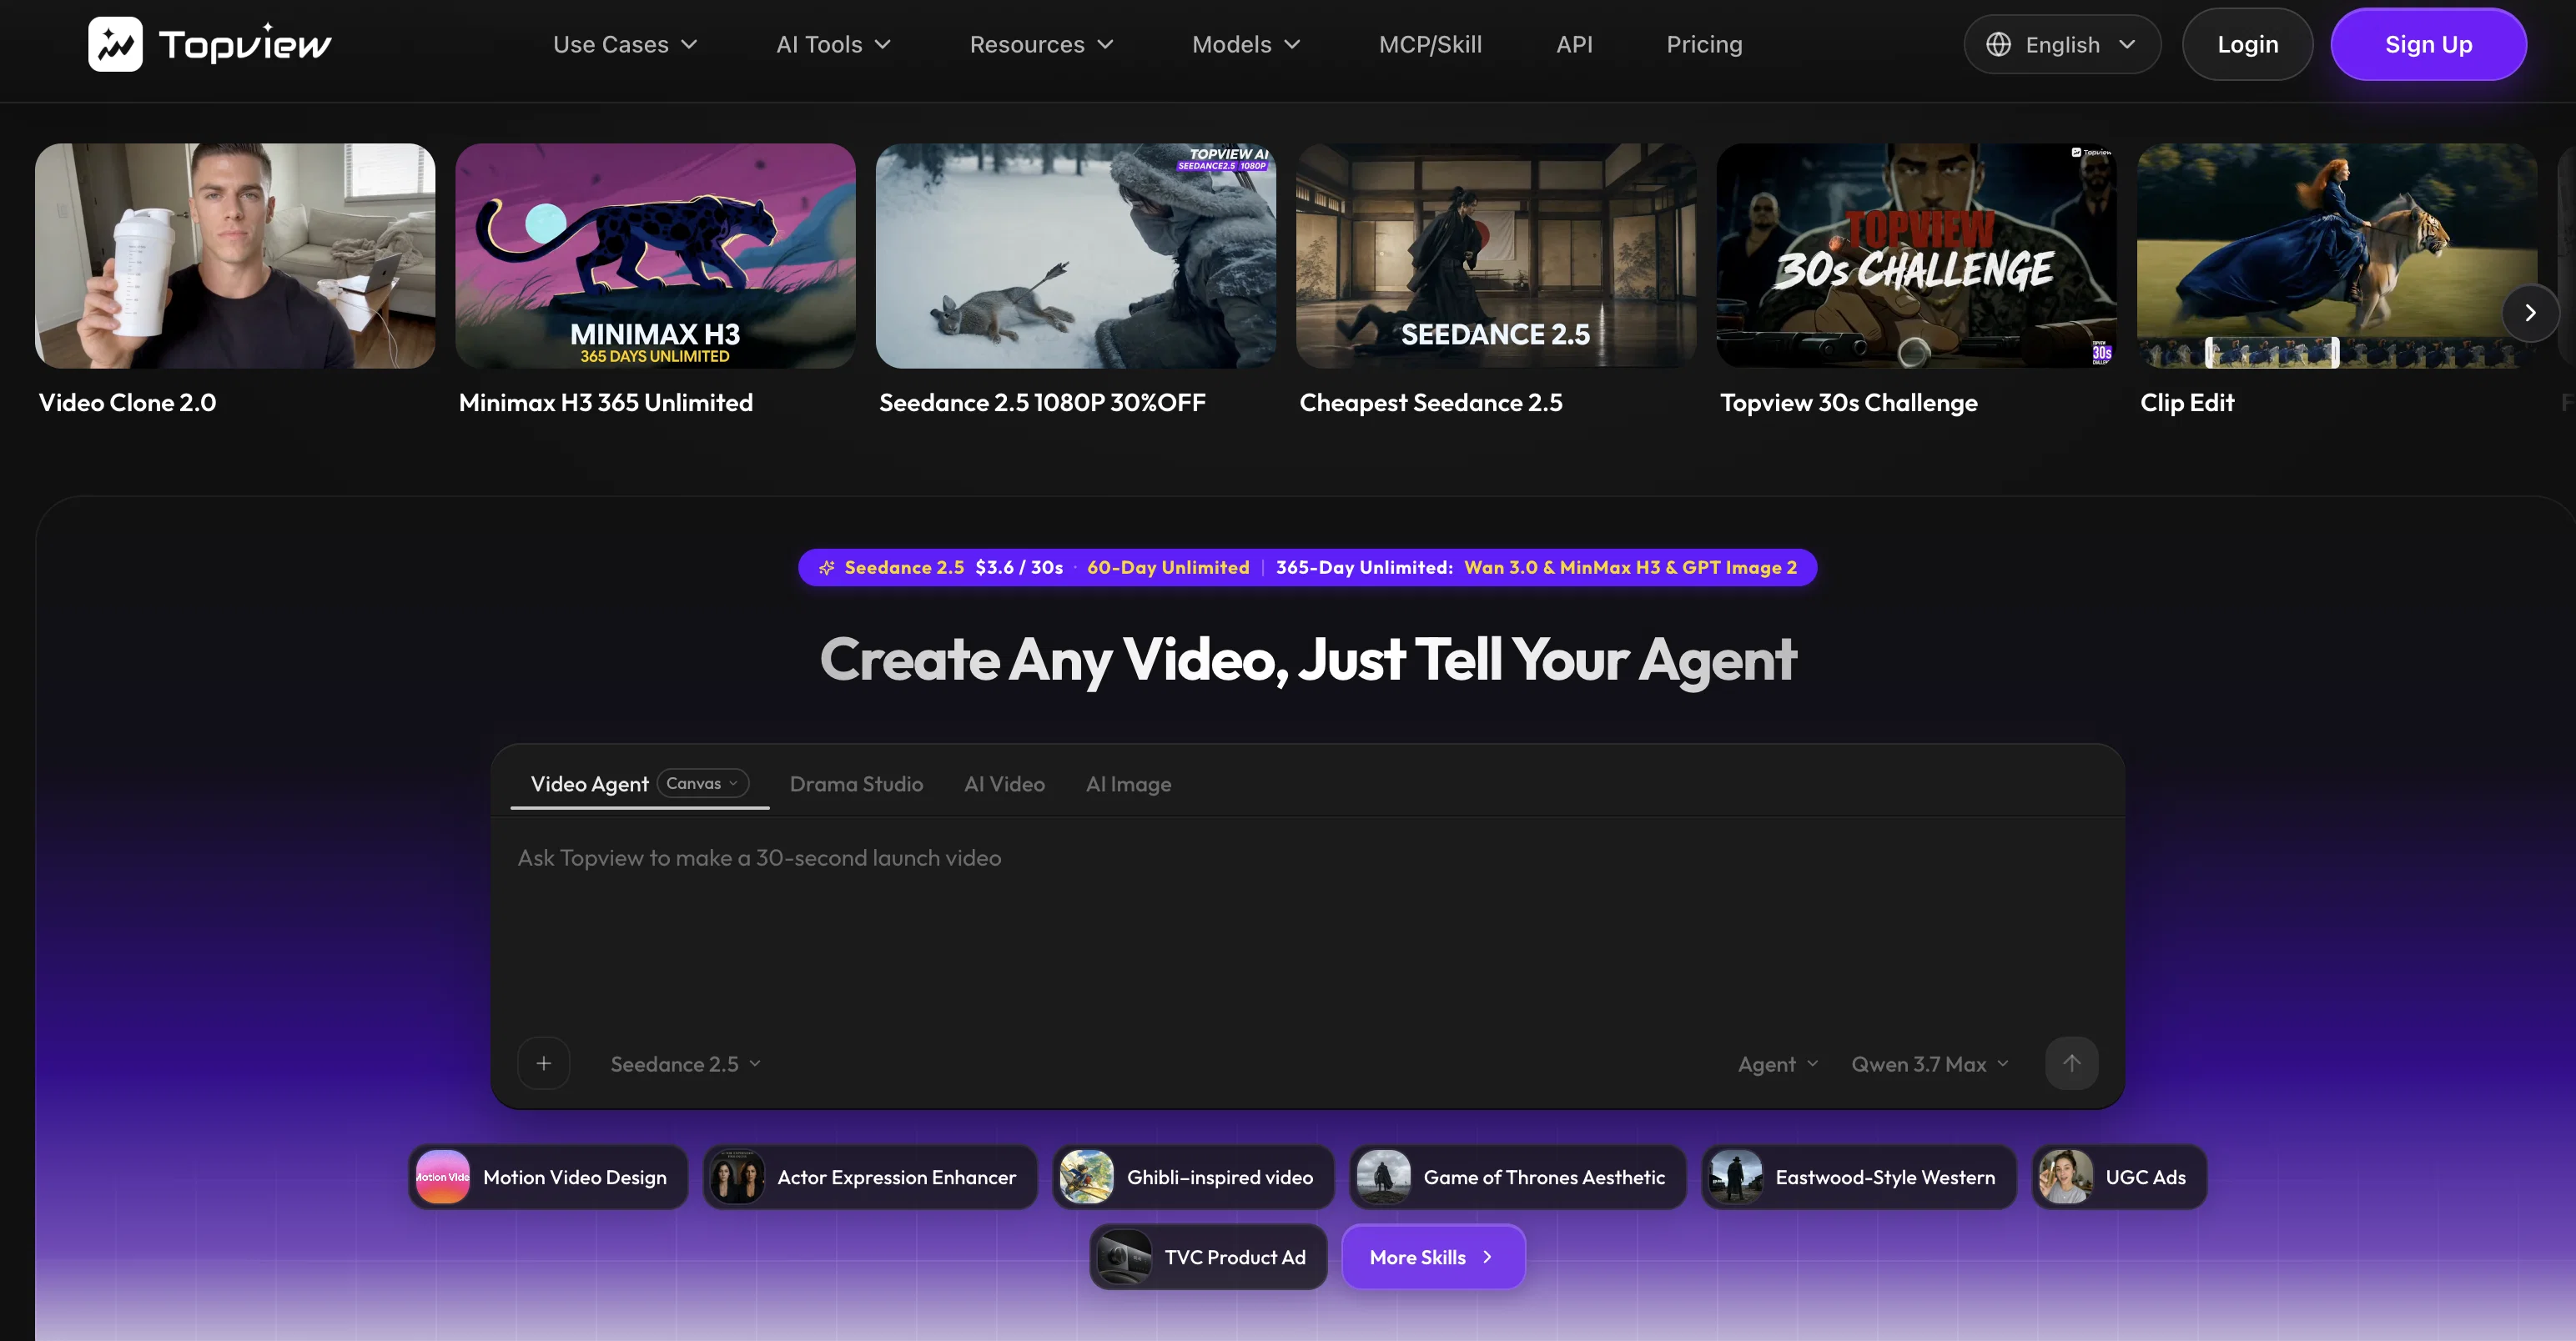The width and height of the screenshot is (2576, 1341).
Task: Click the globe language icon
Action: tap(1998, 44)
